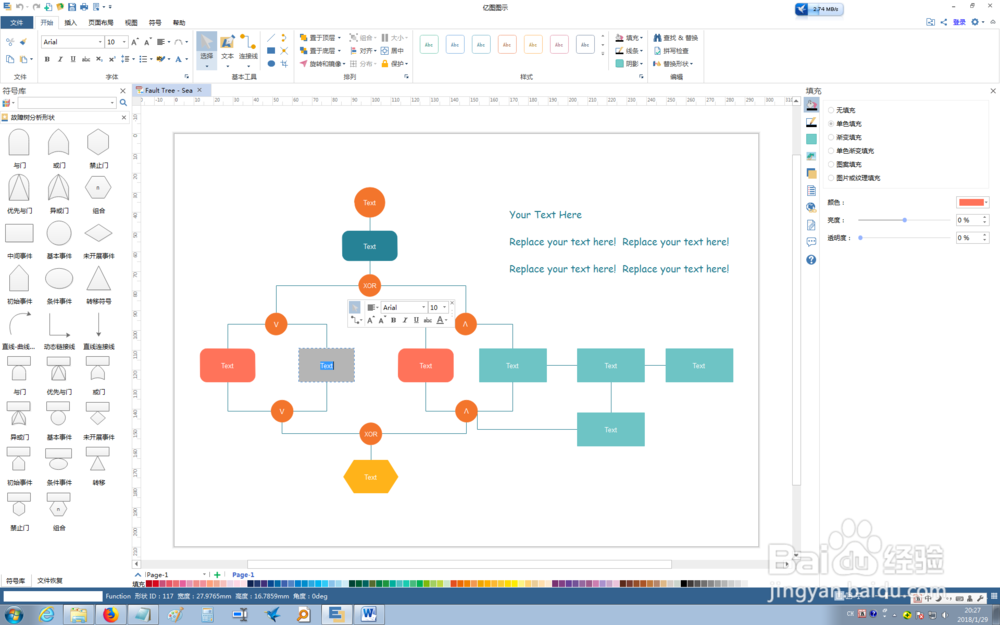Open the help question mark icon

tap(811, 260)
